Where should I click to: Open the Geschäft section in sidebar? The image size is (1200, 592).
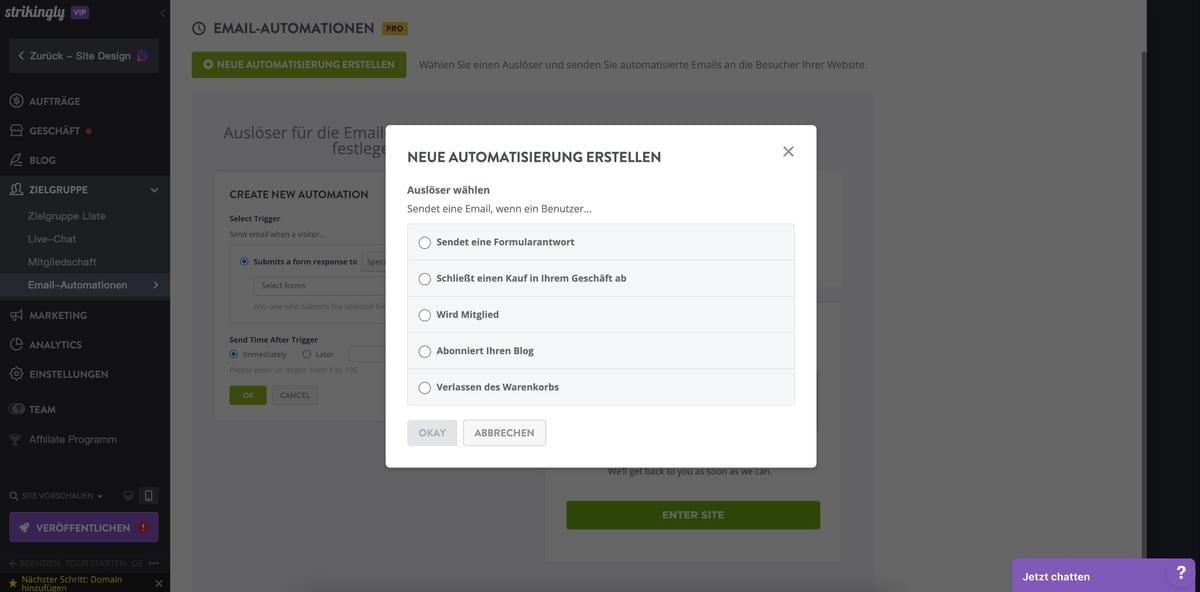tap(42, 129)
